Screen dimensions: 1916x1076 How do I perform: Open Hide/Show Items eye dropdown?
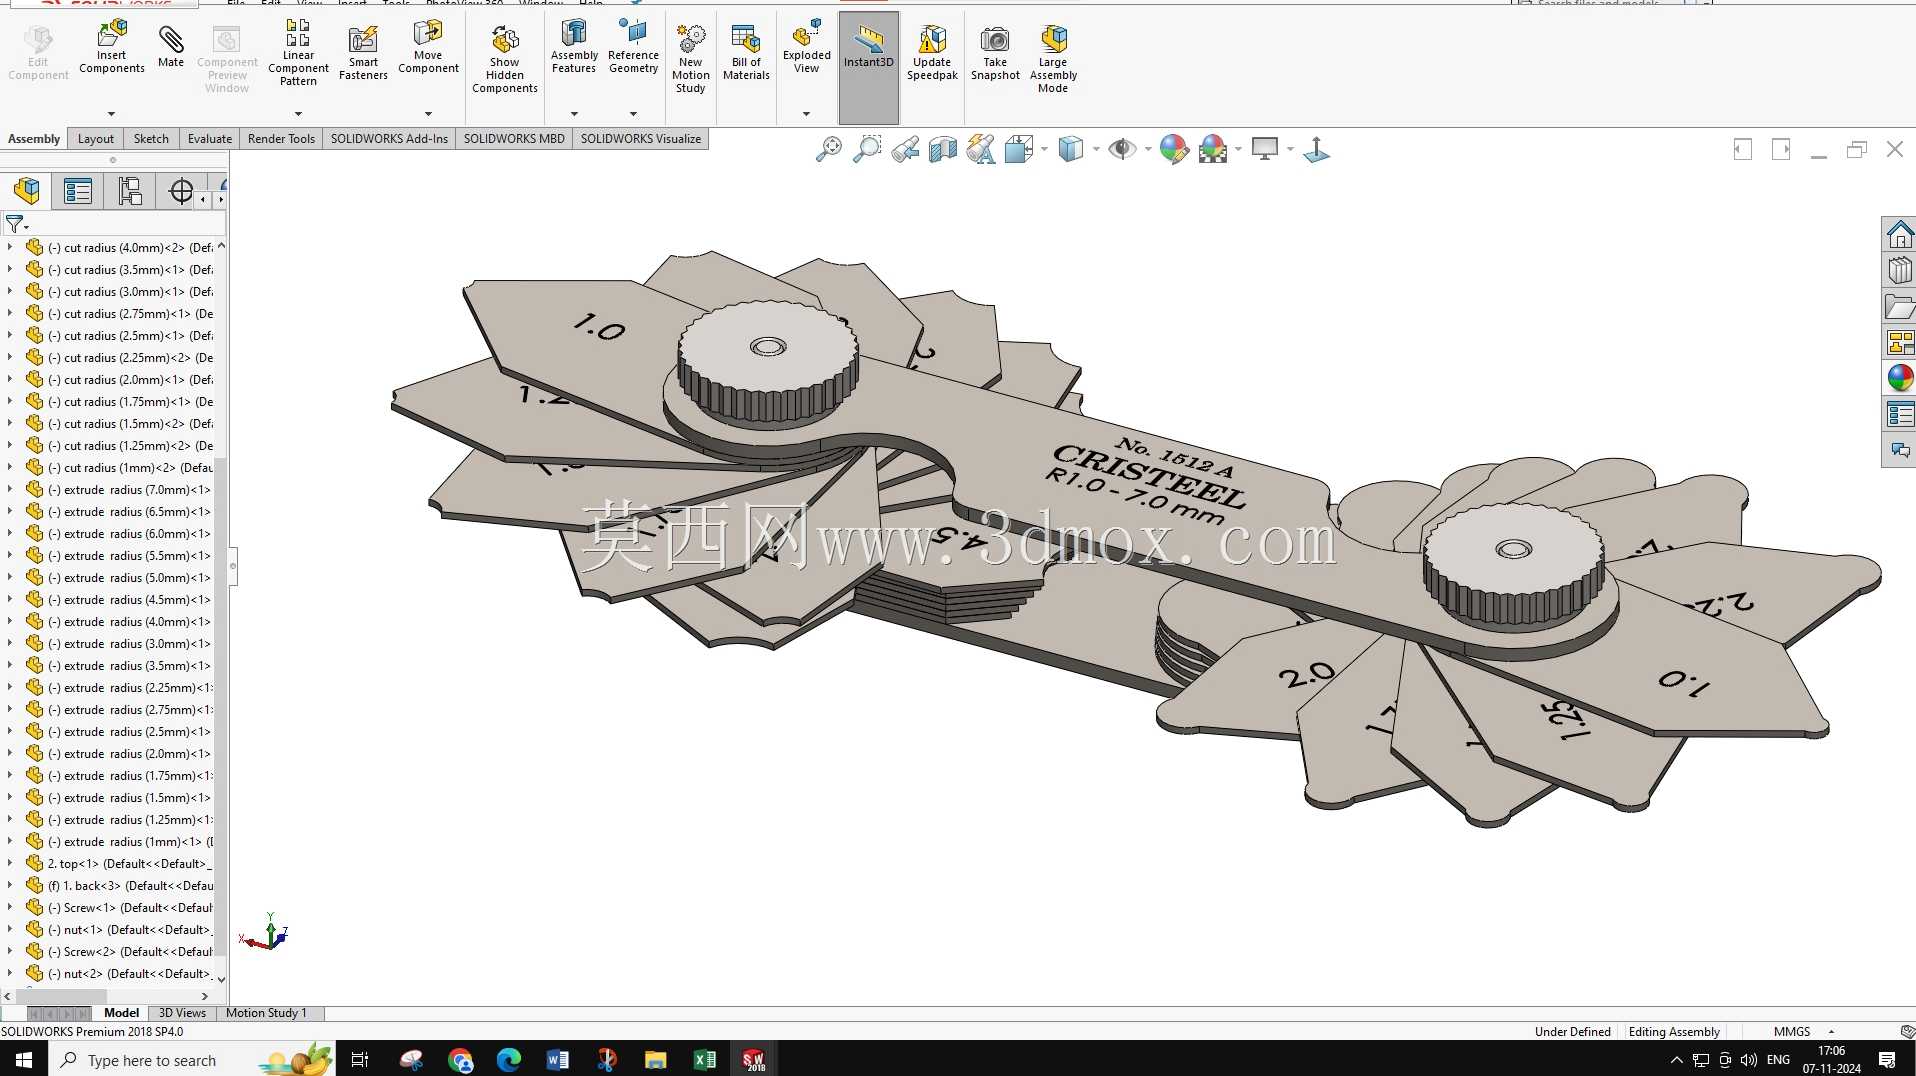1148,150
